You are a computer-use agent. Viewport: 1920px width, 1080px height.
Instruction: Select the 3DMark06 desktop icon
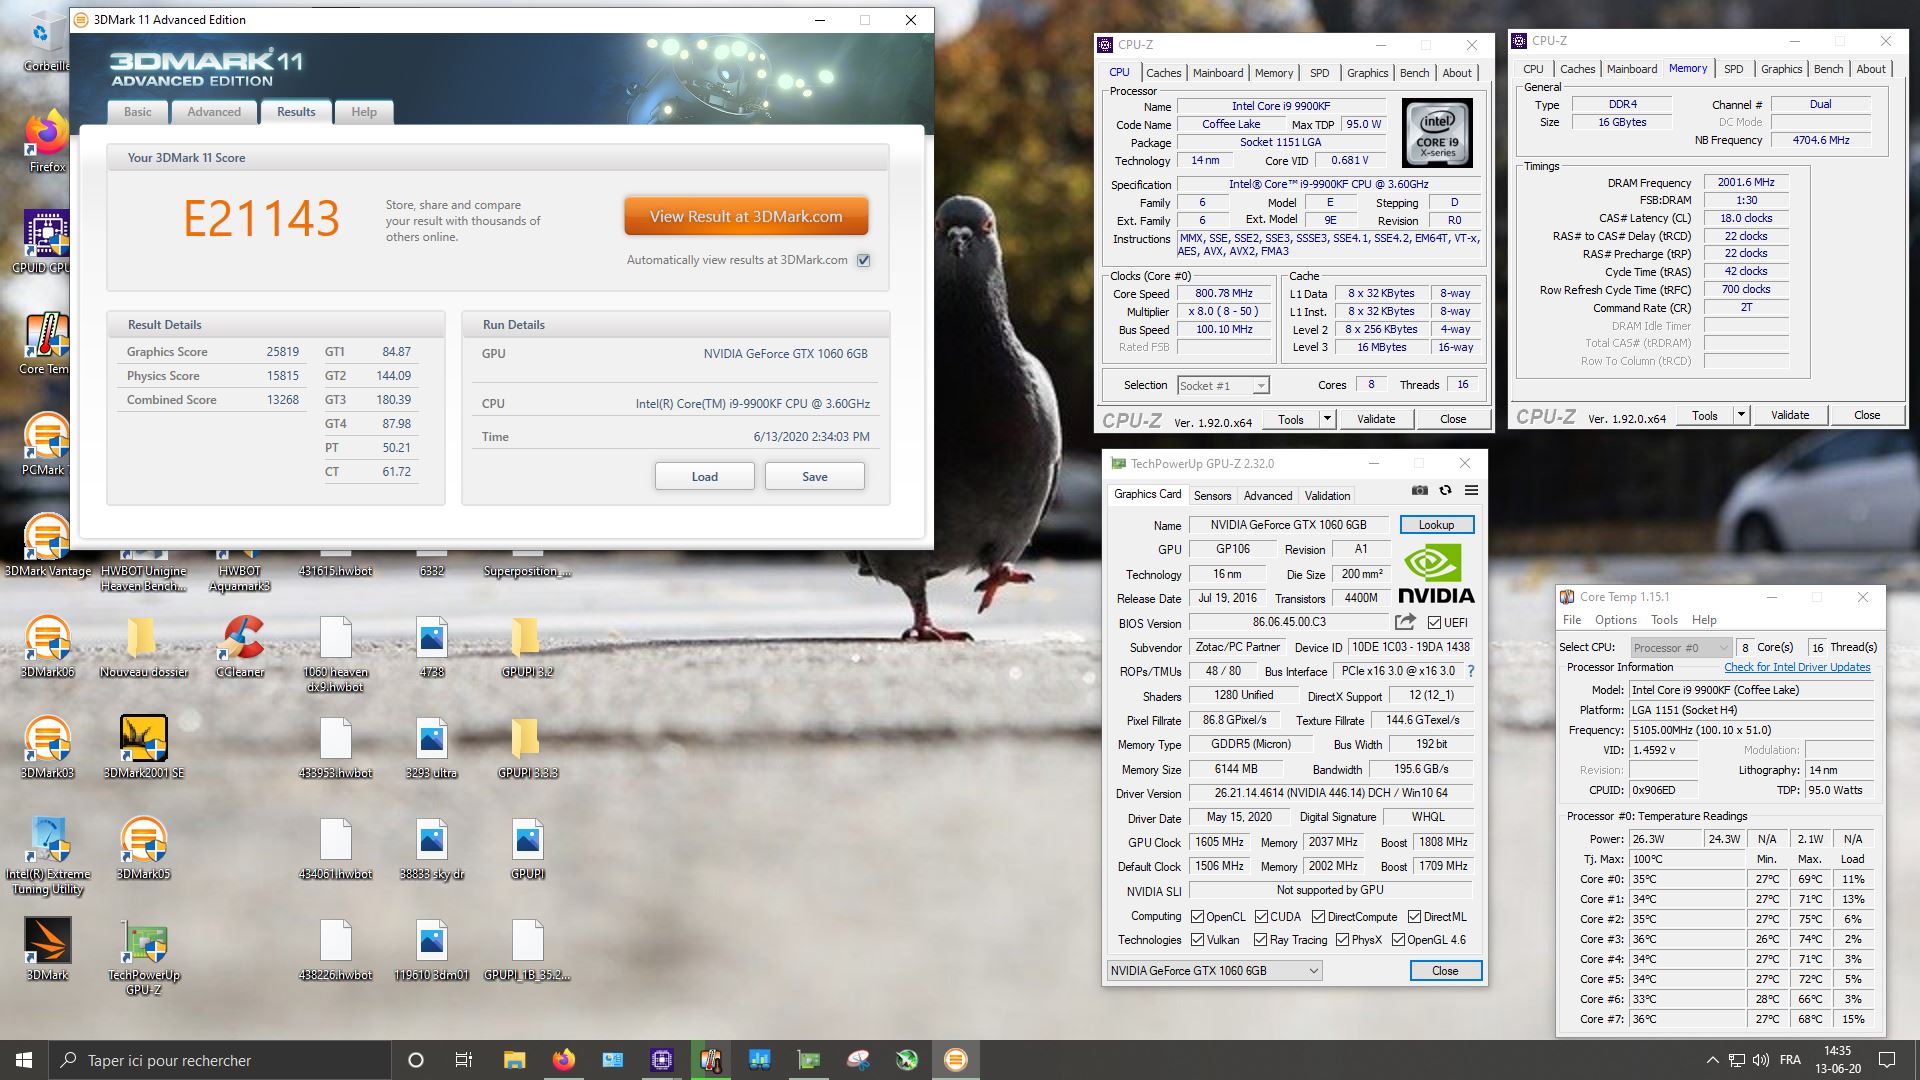47,646
